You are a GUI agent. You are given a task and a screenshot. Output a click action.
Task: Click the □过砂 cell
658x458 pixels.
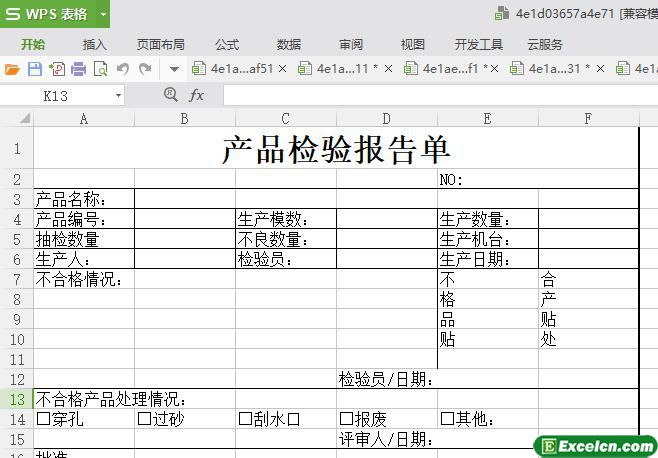point(185,419)
